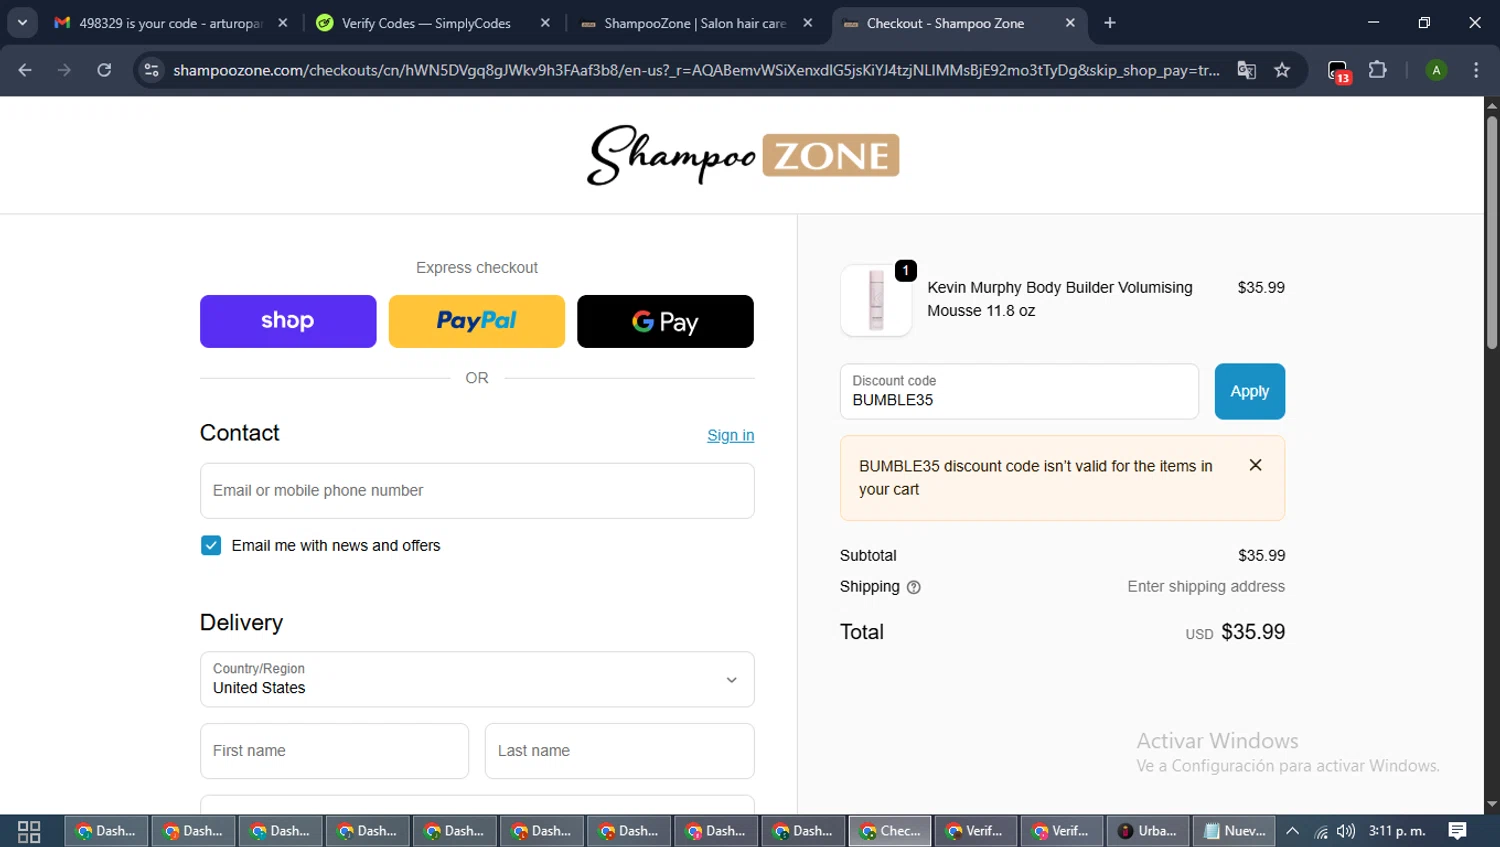The height and width of the screenshot is (847, 1500).
Task: Click the Total price $35.99
Action: click(x=1253, y=632)
